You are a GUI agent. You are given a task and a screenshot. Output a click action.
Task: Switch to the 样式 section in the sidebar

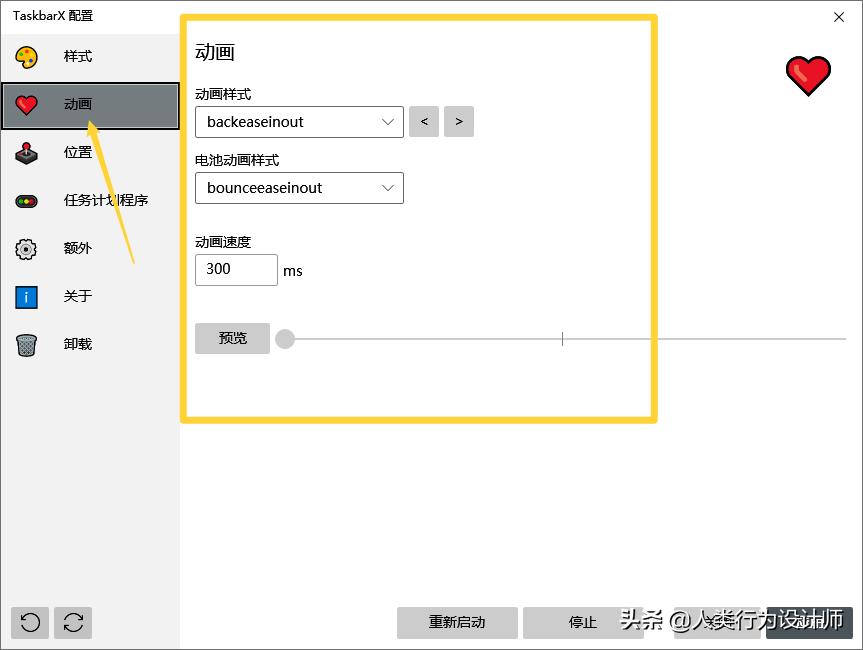point(77,57)
